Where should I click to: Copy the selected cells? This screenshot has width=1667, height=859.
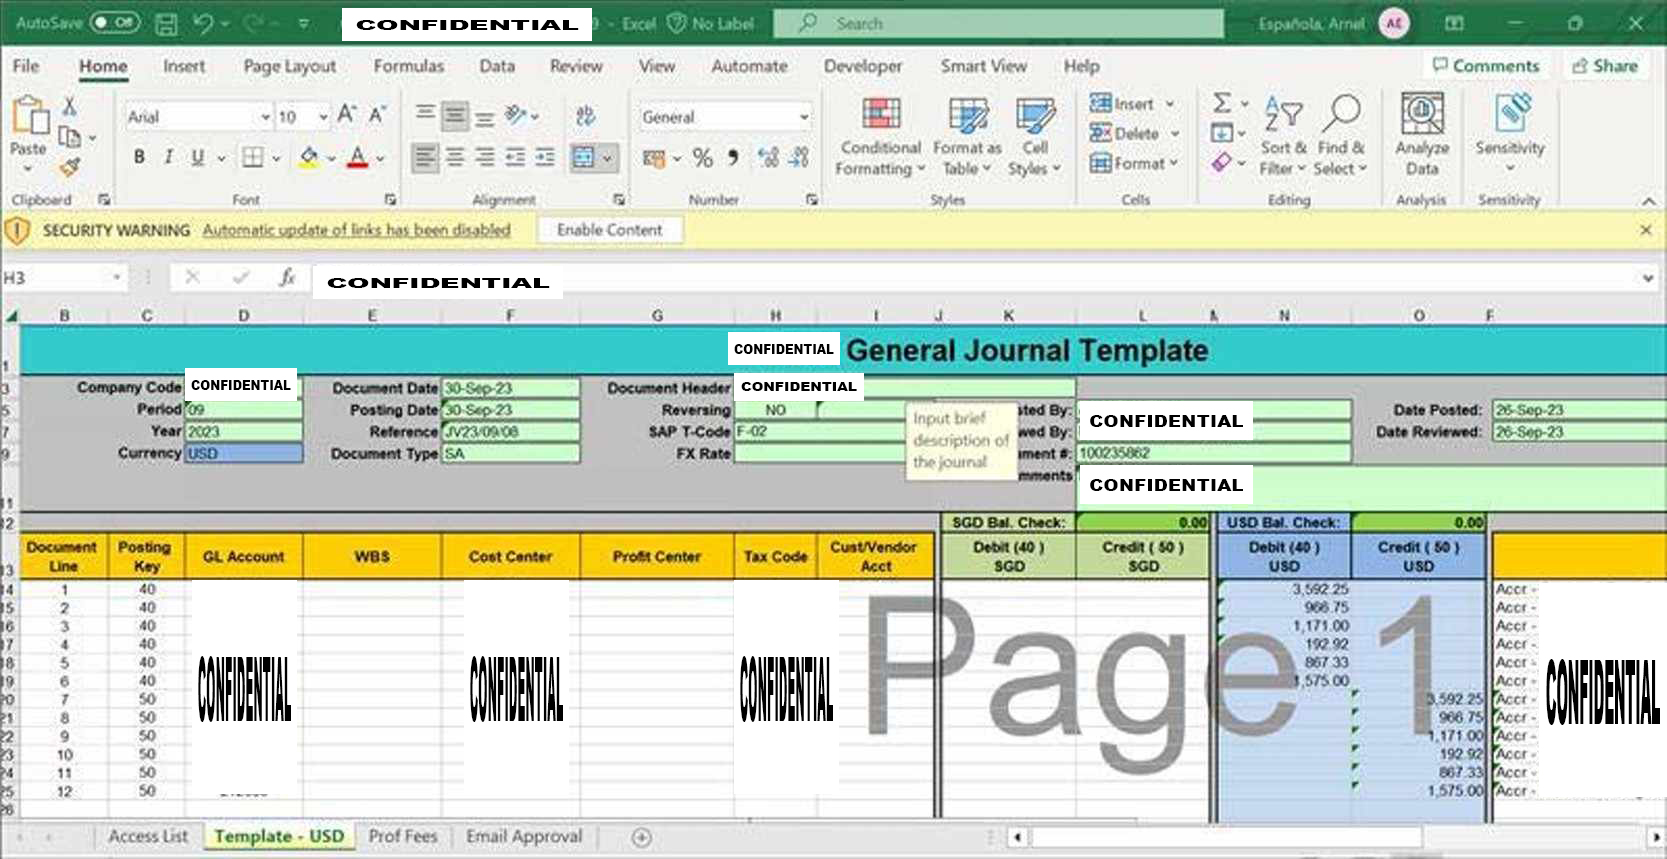click(69, 136)
